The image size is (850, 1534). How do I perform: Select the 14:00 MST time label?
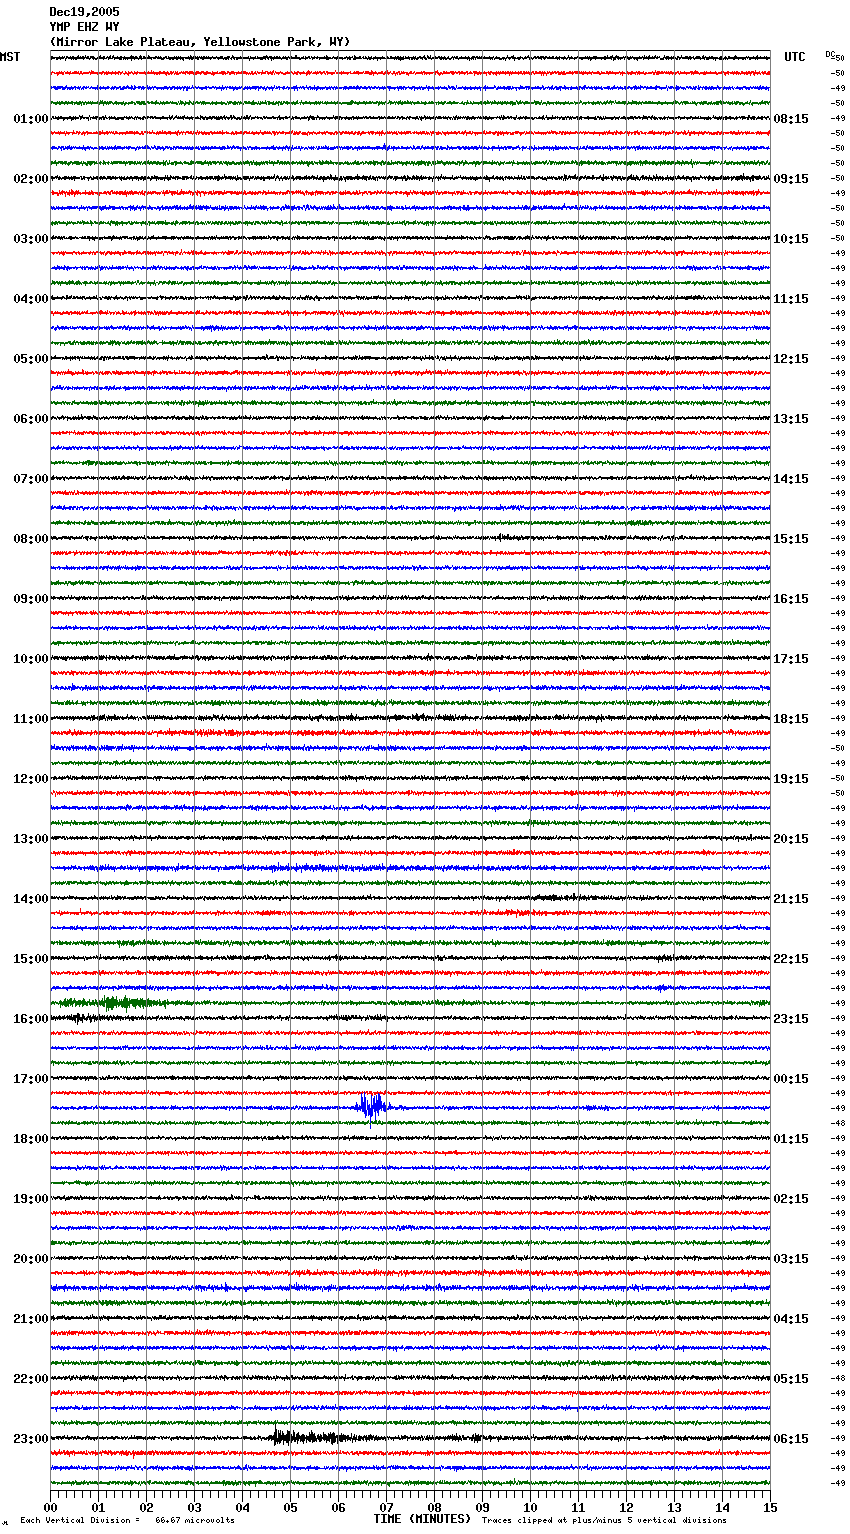(x=31, y=899)
